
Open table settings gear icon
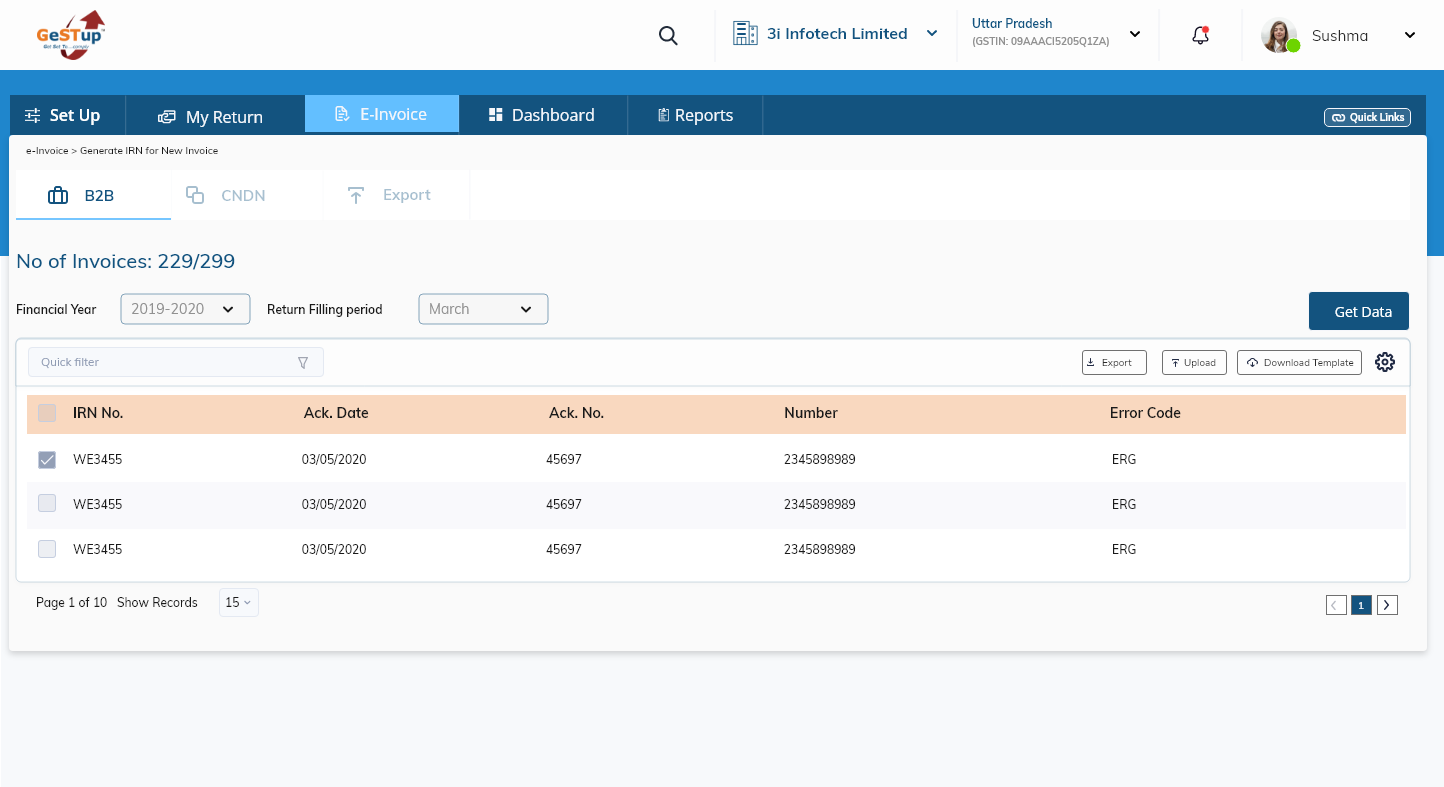tap(1384, 362)
